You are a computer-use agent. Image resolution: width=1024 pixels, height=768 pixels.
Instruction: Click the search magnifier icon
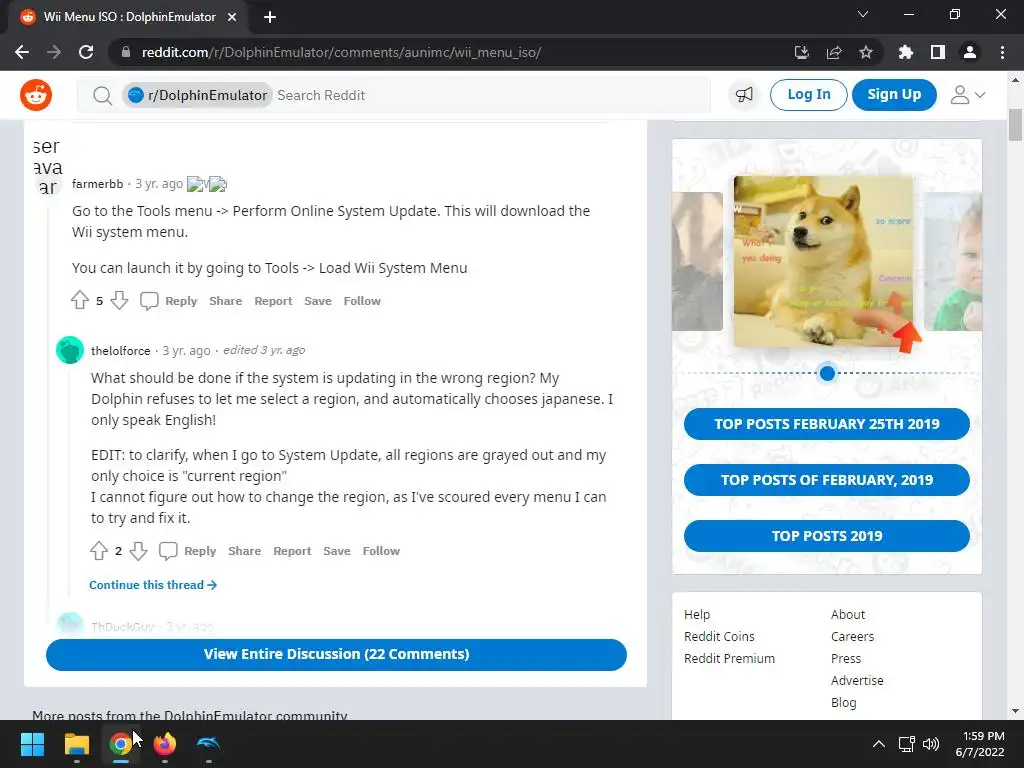point(102,95)
